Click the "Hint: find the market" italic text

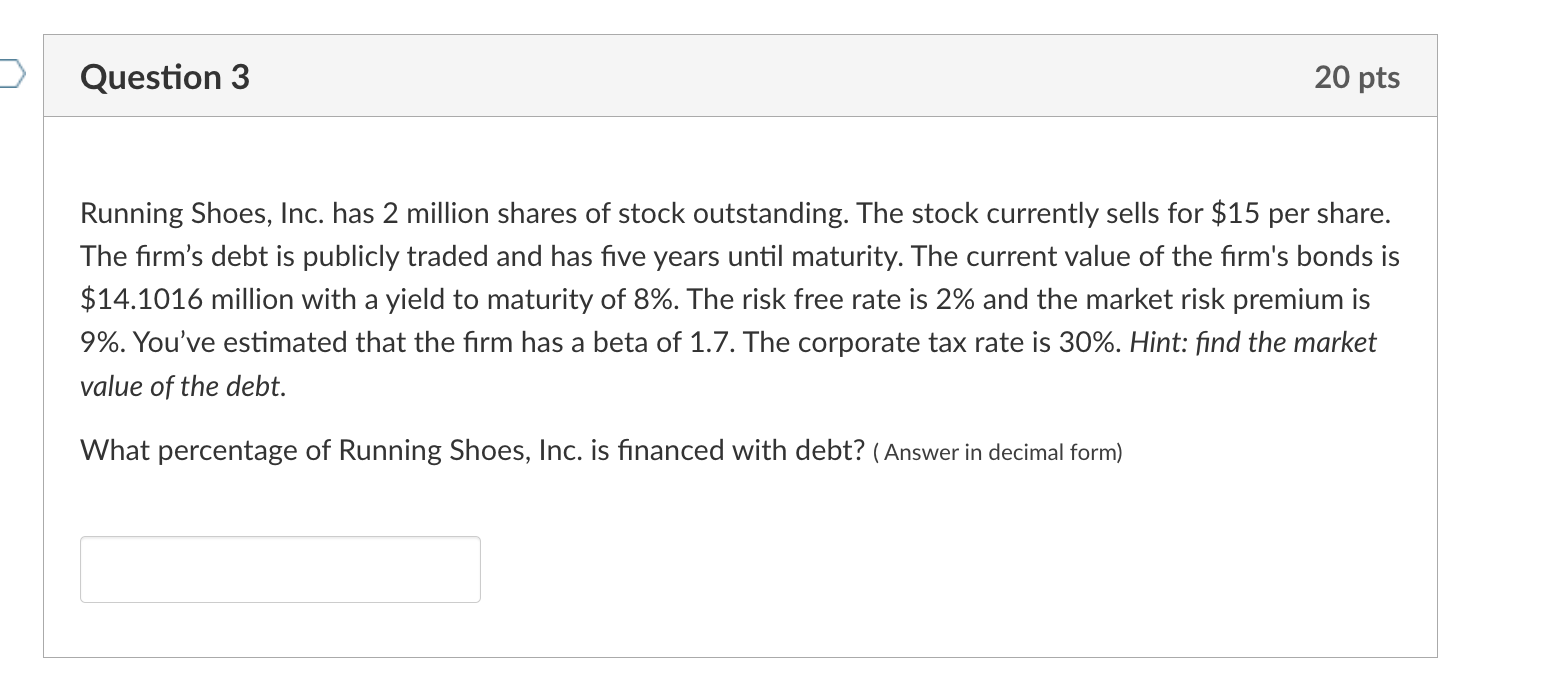point(1252,343)
